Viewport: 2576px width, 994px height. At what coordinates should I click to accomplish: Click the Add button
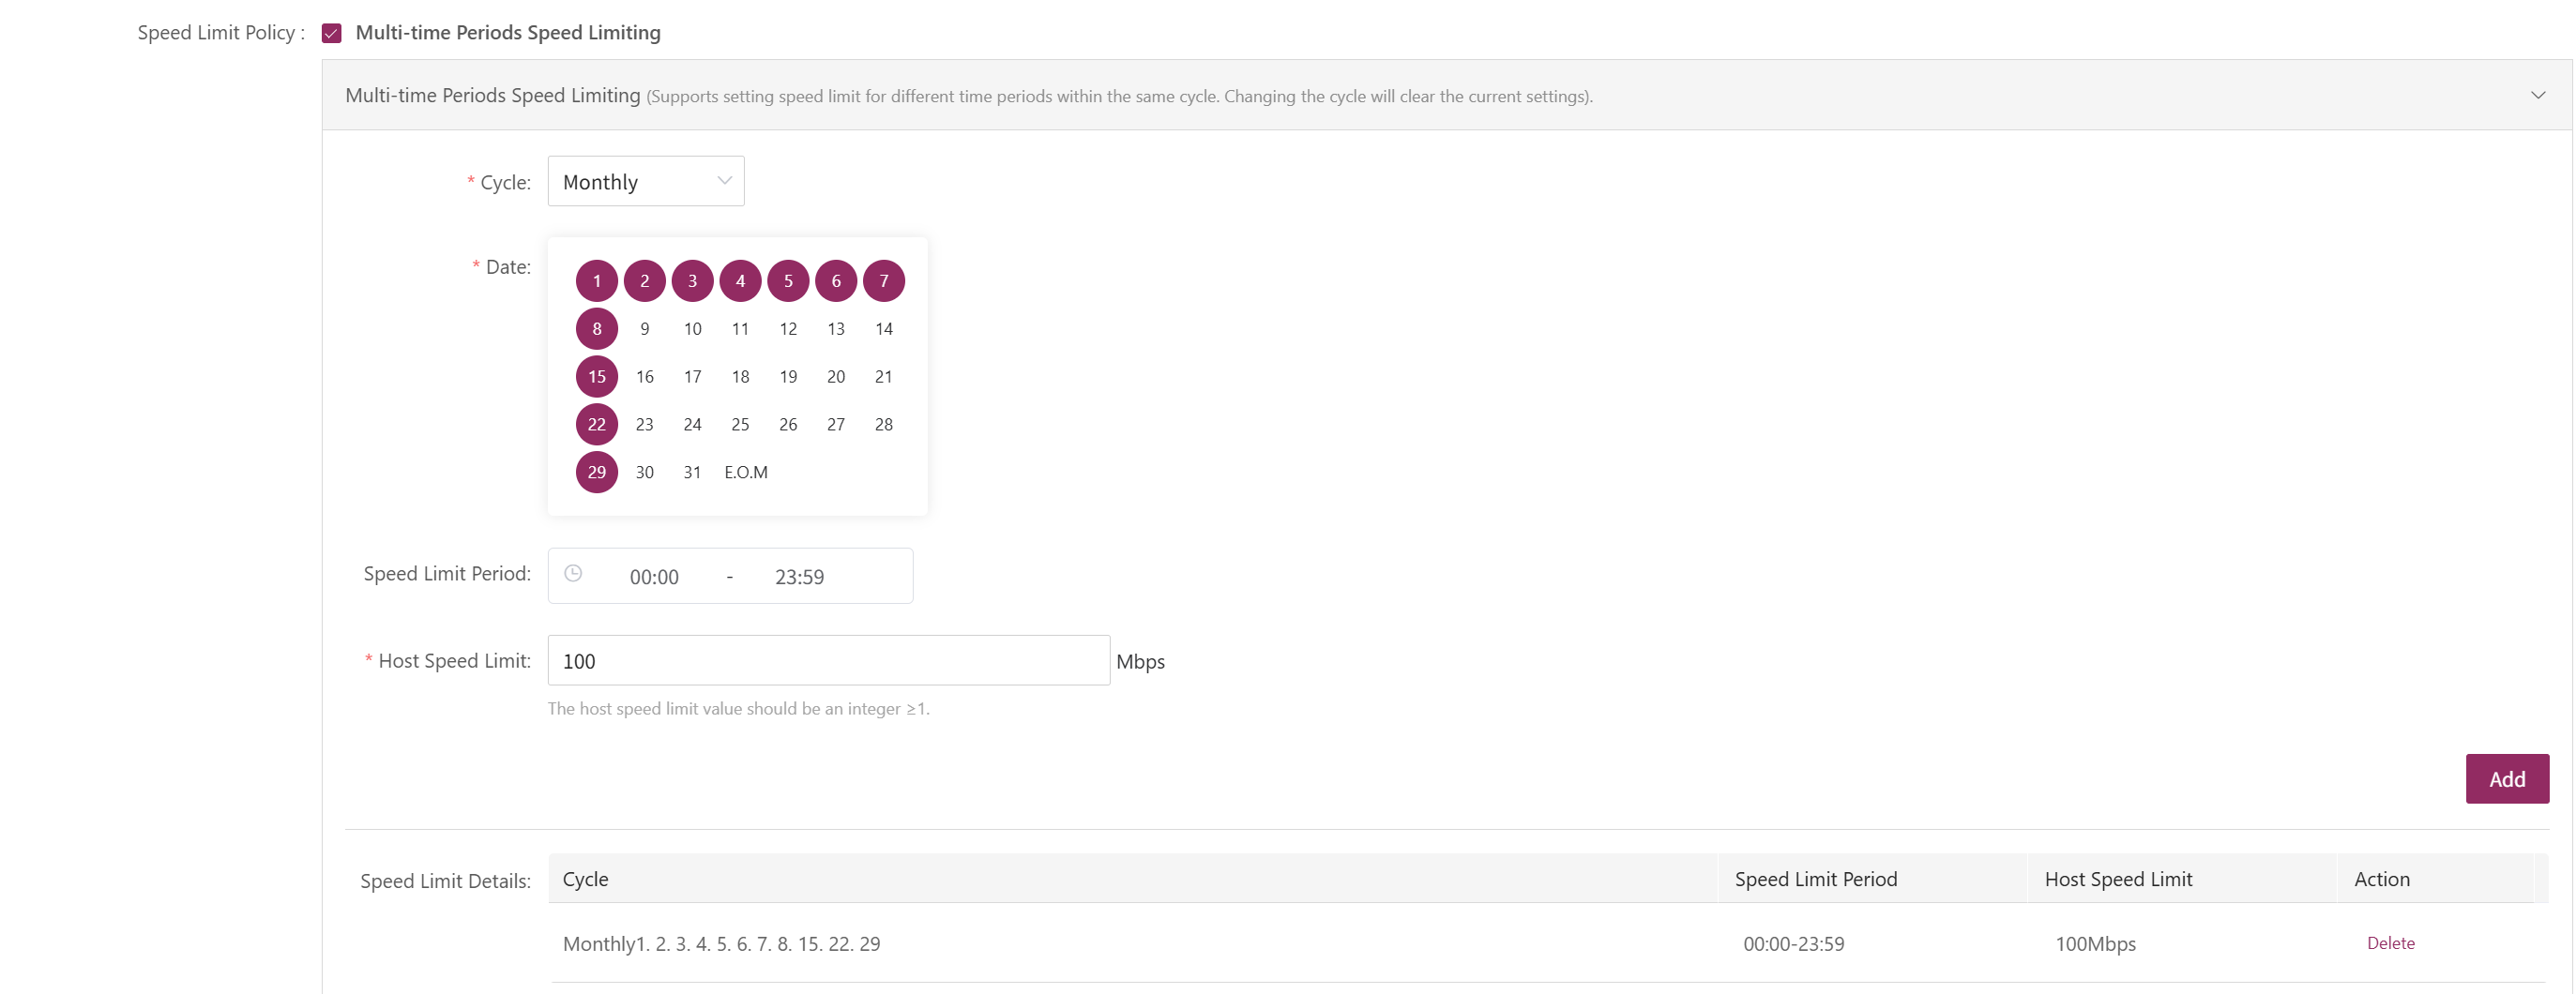[2507, 779]
